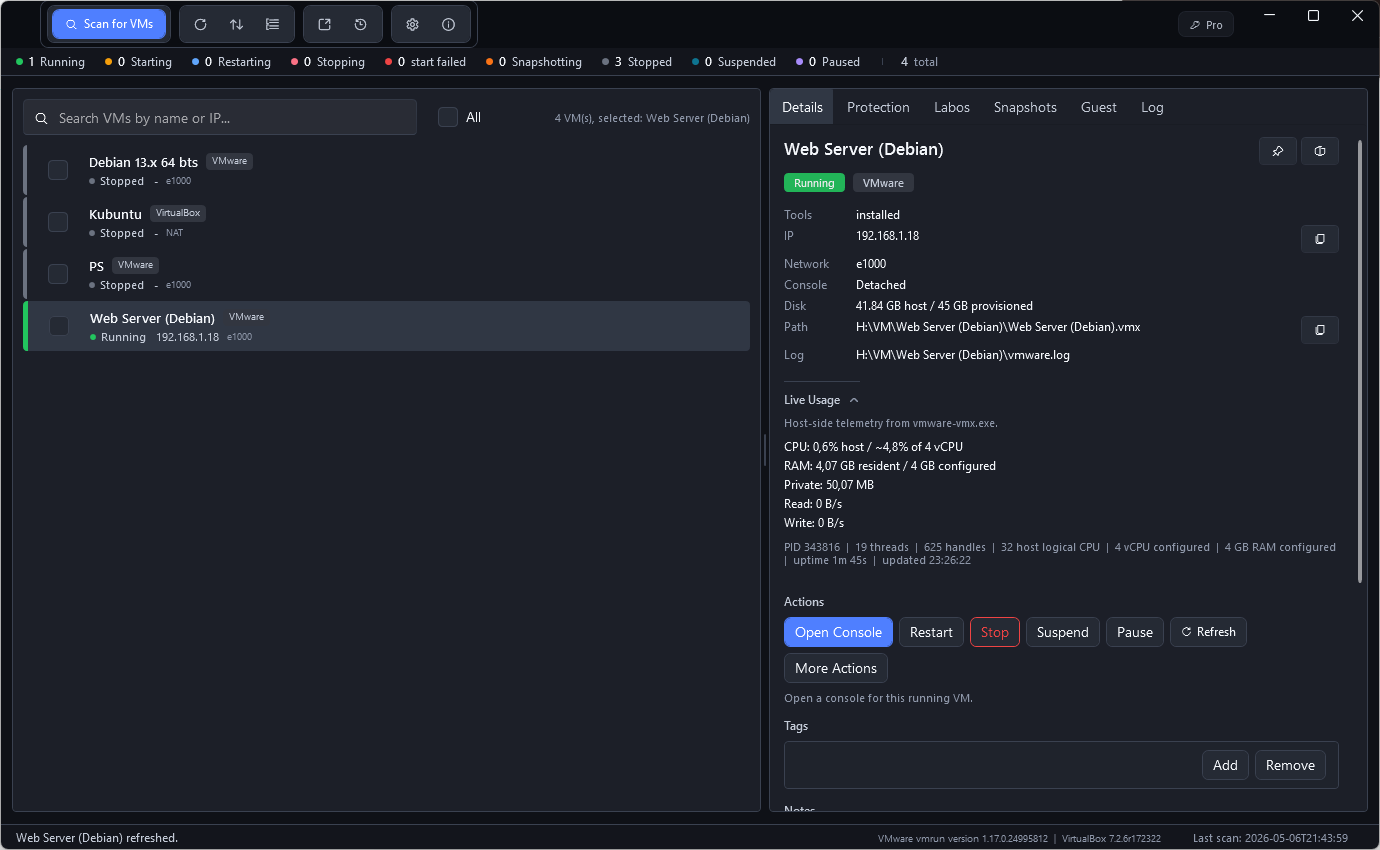Screen dimensions: 1380x850
Task: Click the Scan for VMs button
Action: 109,24
